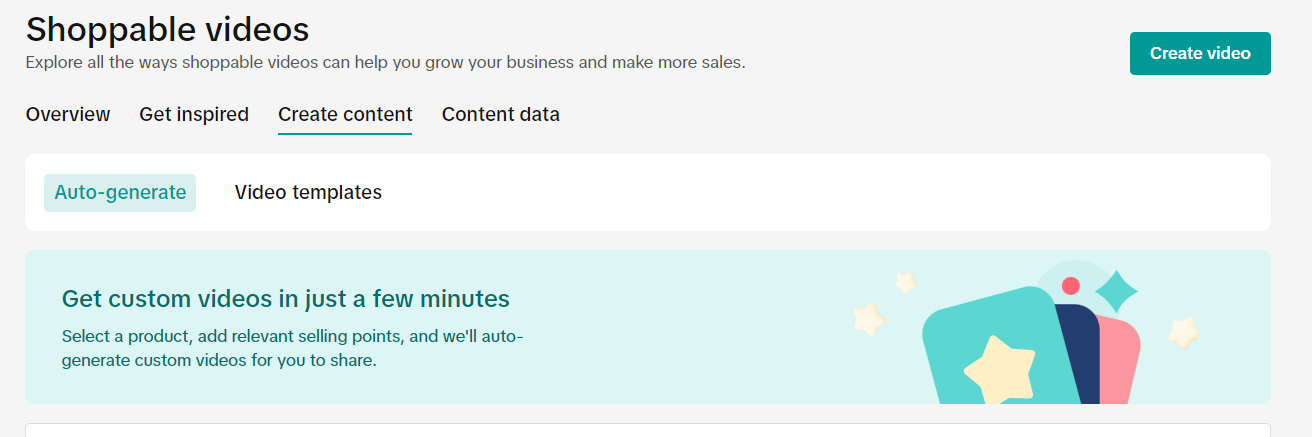Switch to the Overview tab
Viewport: 1312px width, 437px height.
(68, 115)
